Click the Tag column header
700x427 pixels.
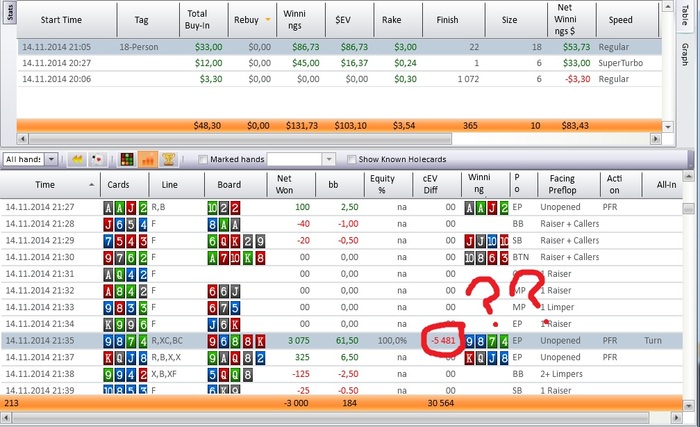pyautogui.click(x=142, y=20)
